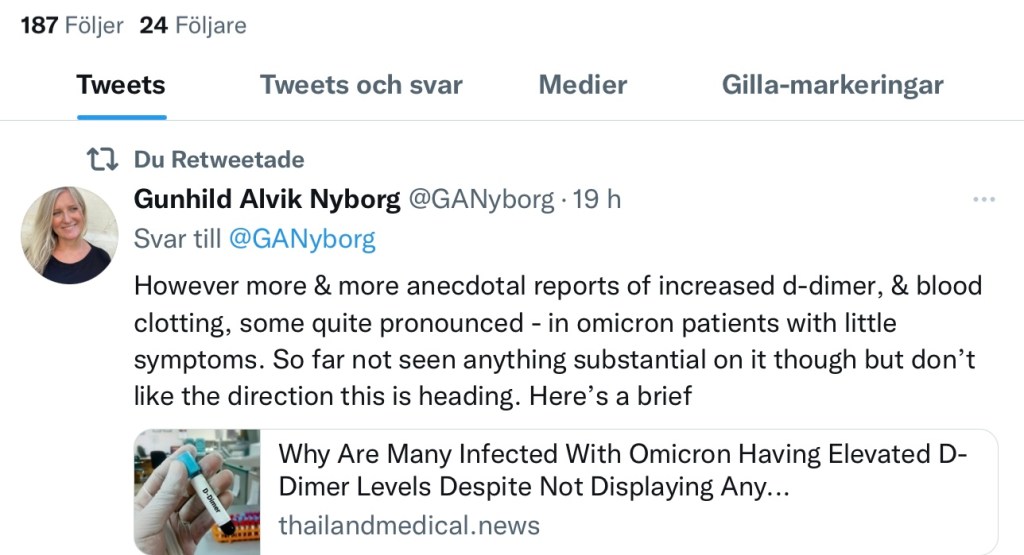Go to the Gilla-markeringar tab
Image resolution: width=1024 pixels, height=555 pixels.
[x=832, y=85]
